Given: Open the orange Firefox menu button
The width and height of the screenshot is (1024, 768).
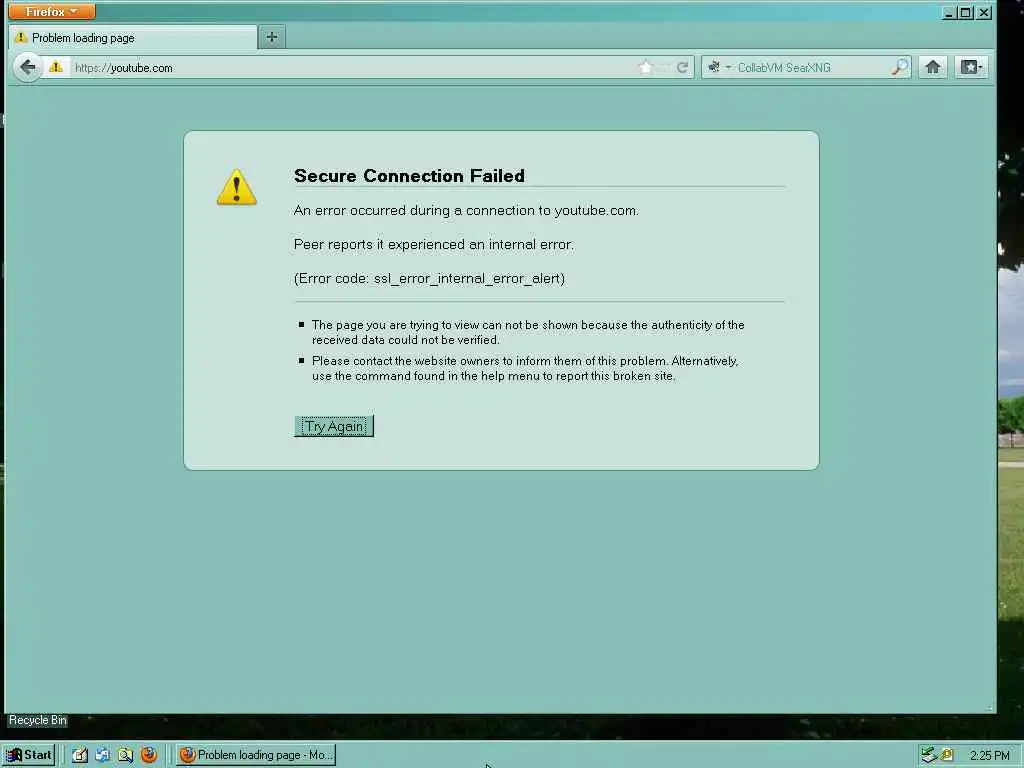Looking at the screenshot, I should tap(52, 12).
